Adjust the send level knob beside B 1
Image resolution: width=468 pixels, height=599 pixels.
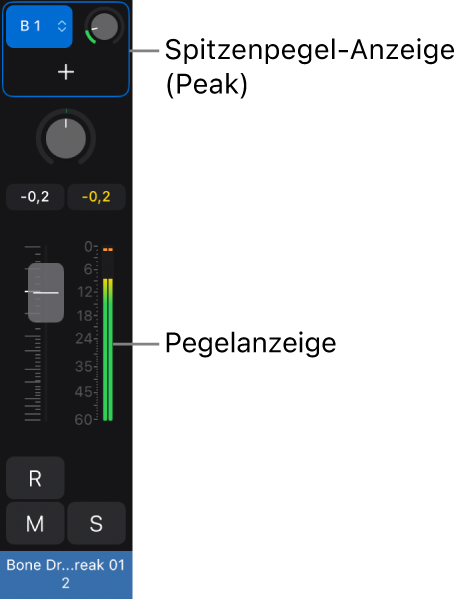tap(104, 26)
